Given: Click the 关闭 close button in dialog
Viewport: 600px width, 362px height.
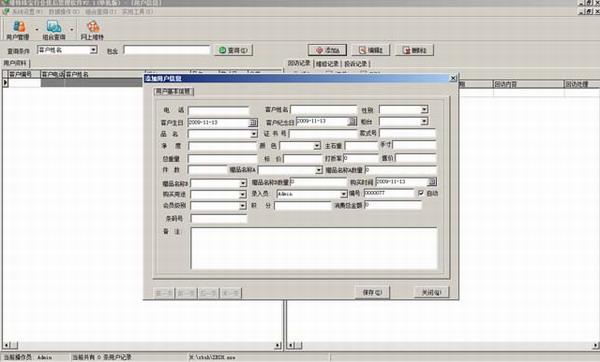Looking at the screenshot, I should pos(431,292).
